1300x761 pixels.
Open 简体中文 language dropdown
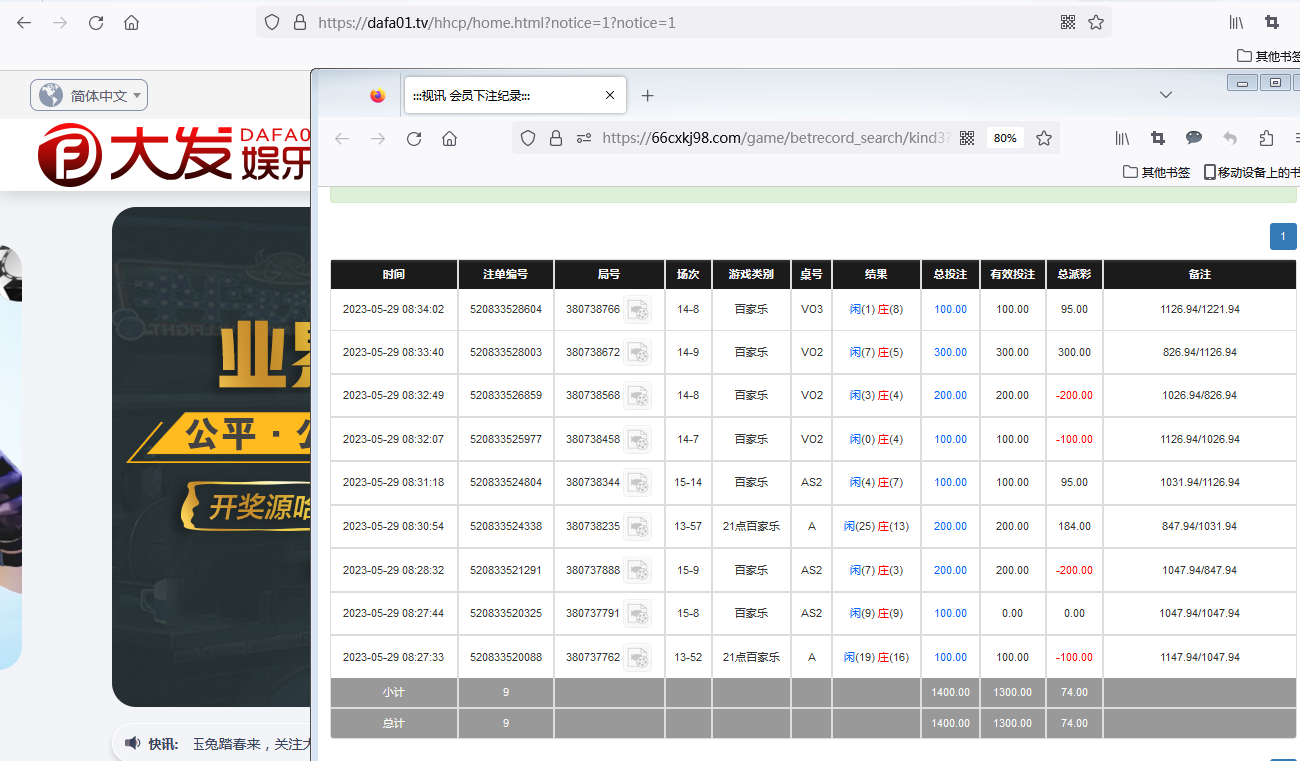(89, 96)
